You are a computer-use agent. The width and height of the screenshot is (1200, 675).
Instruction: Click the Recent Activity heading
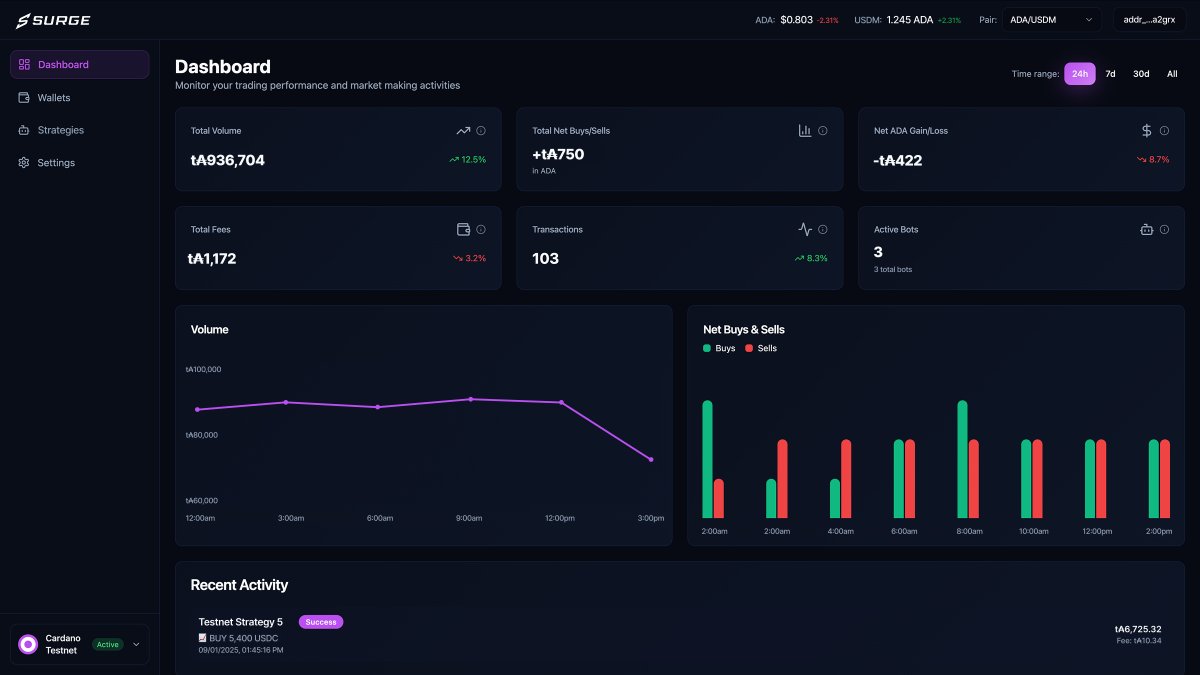click(x=239, y=585)
